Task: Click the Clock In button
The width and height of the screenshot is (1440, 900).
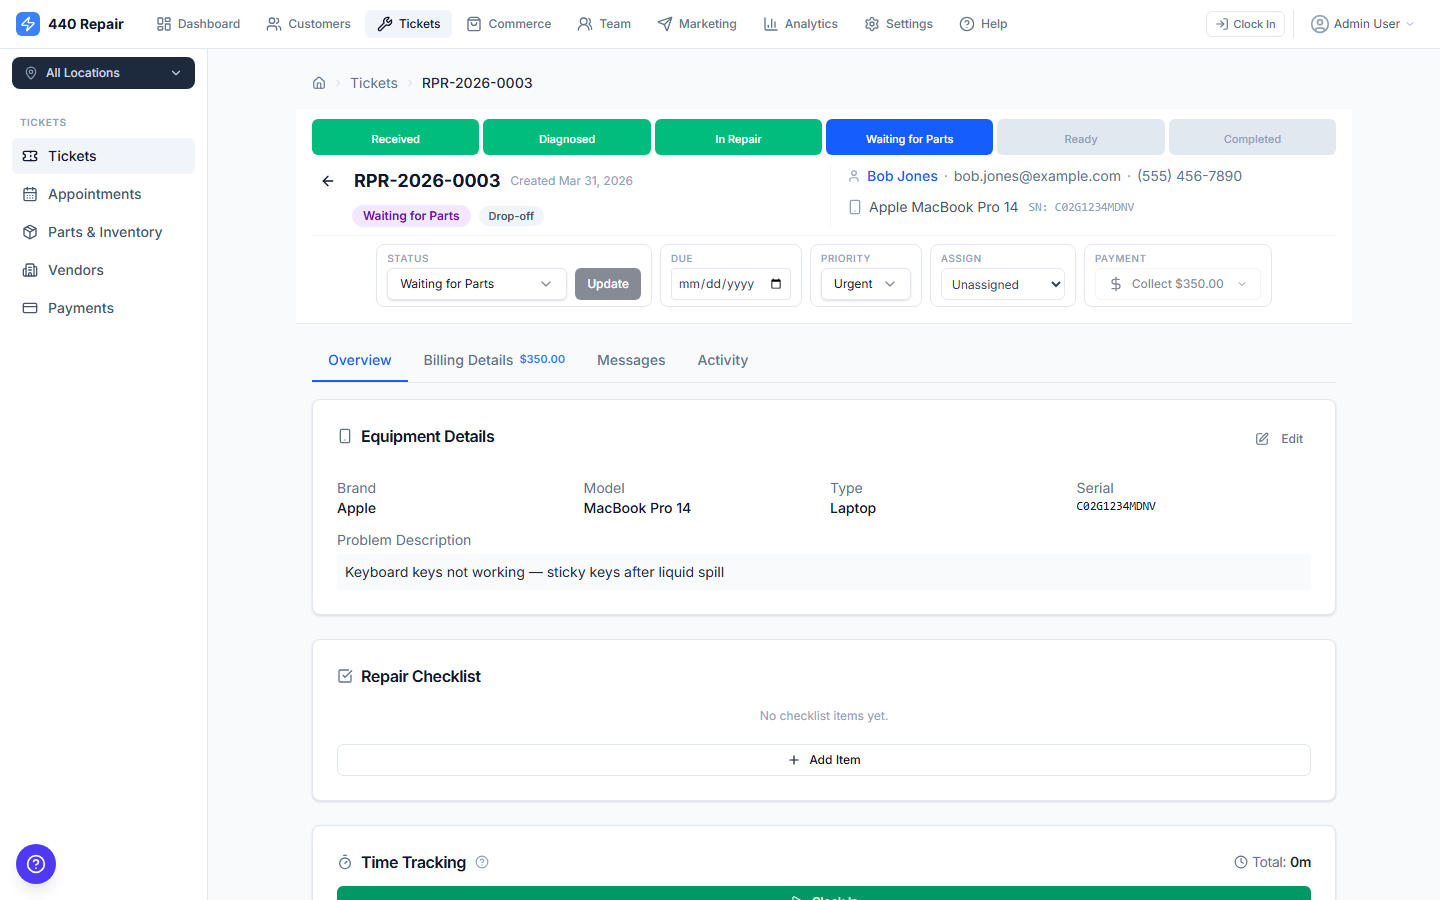Action: tap(1245, 23)
